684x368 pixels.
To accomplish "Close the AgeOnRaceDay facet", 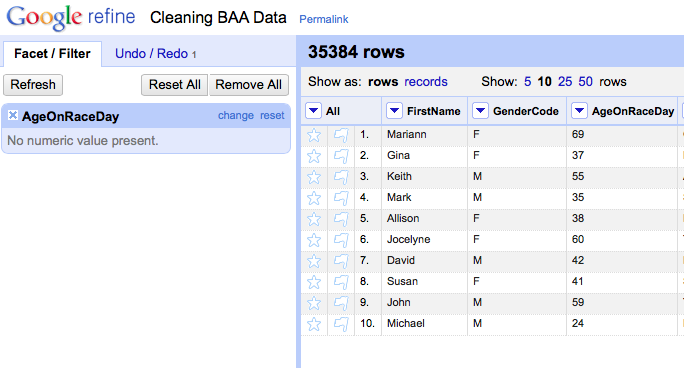I will 13,115.
